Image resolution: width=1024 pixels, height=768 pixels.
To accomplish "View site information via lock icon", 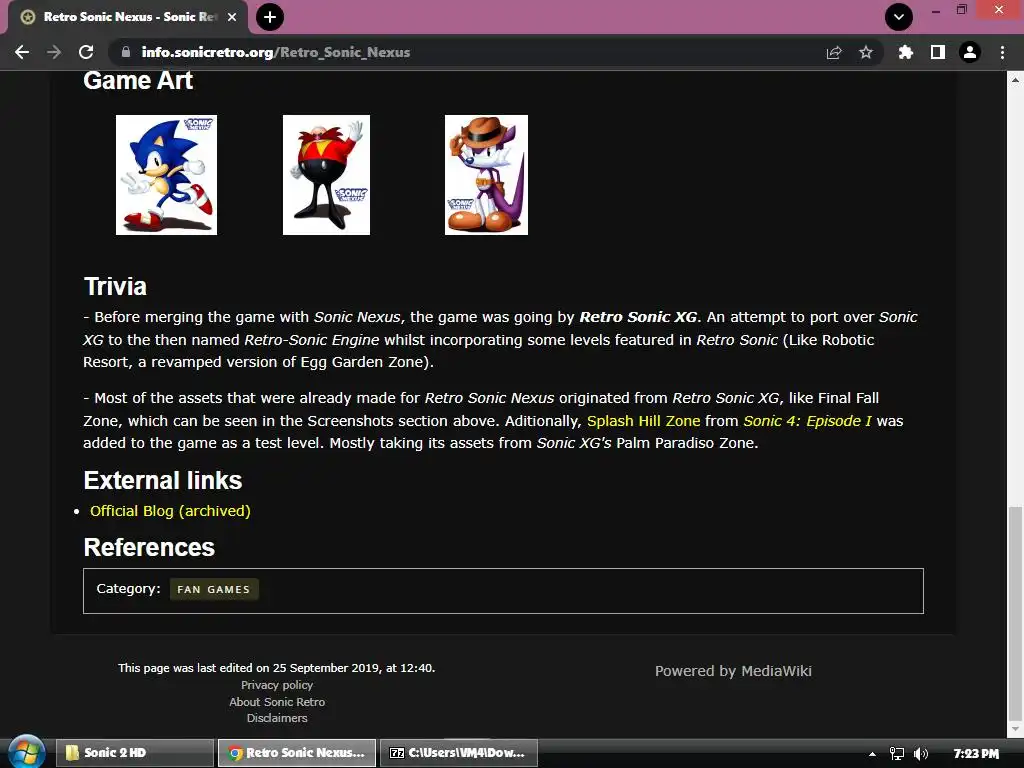I will tap(126, 52).
